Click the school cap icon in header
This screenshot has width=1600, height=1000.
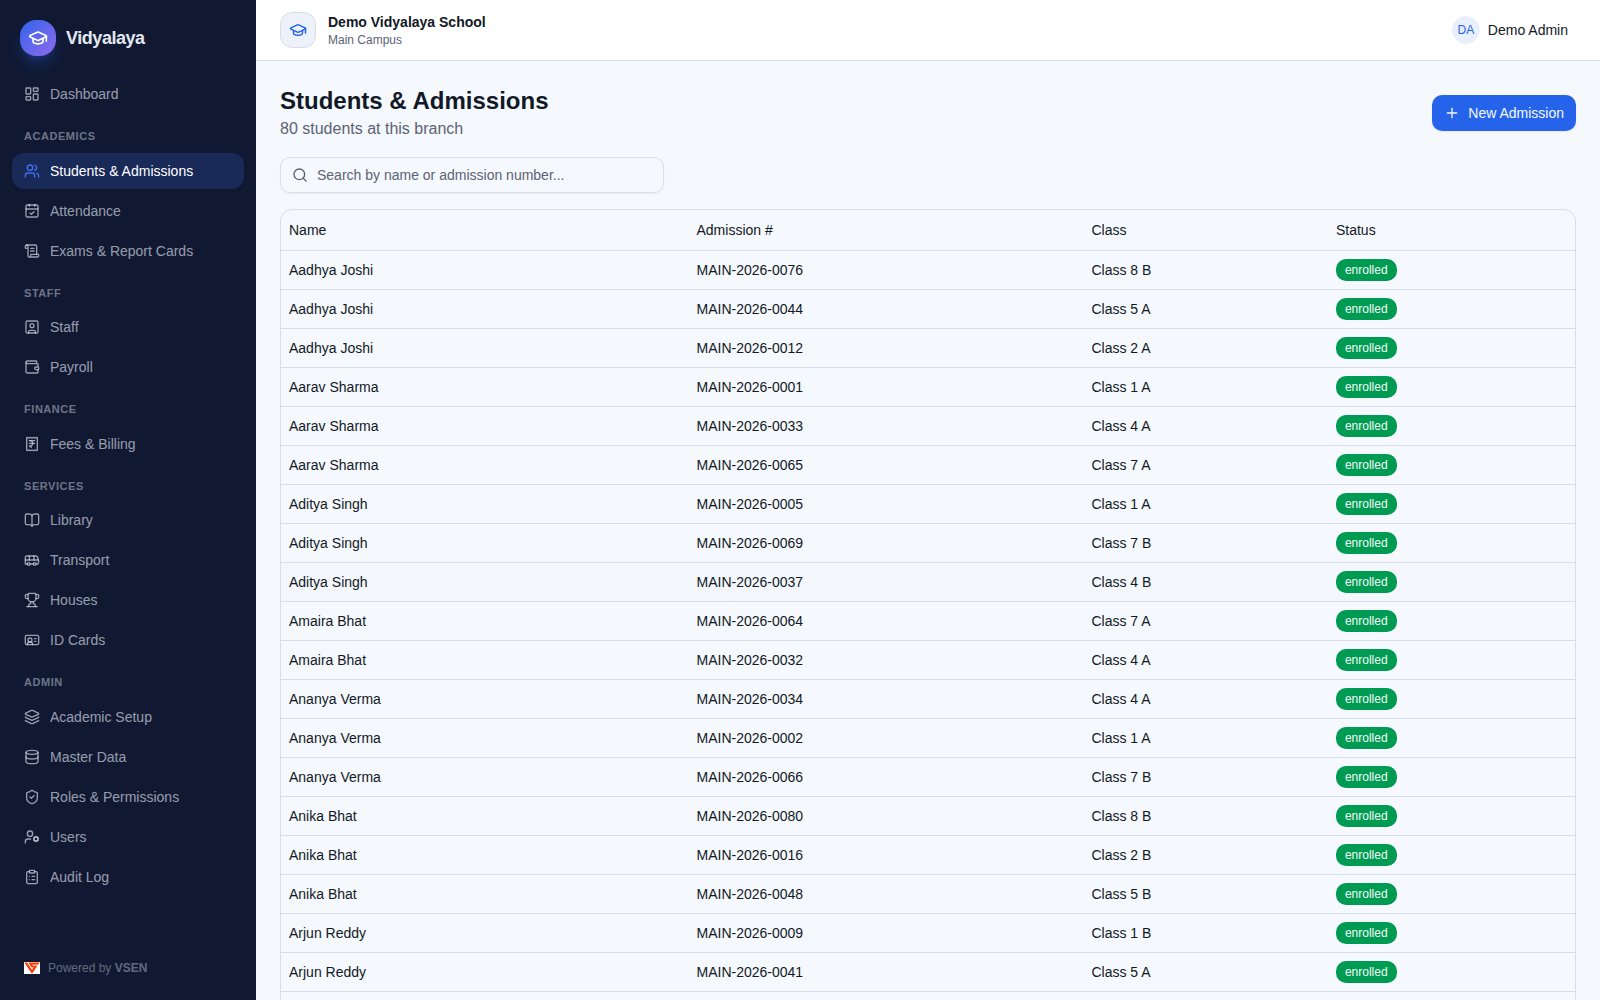[298, 30]
